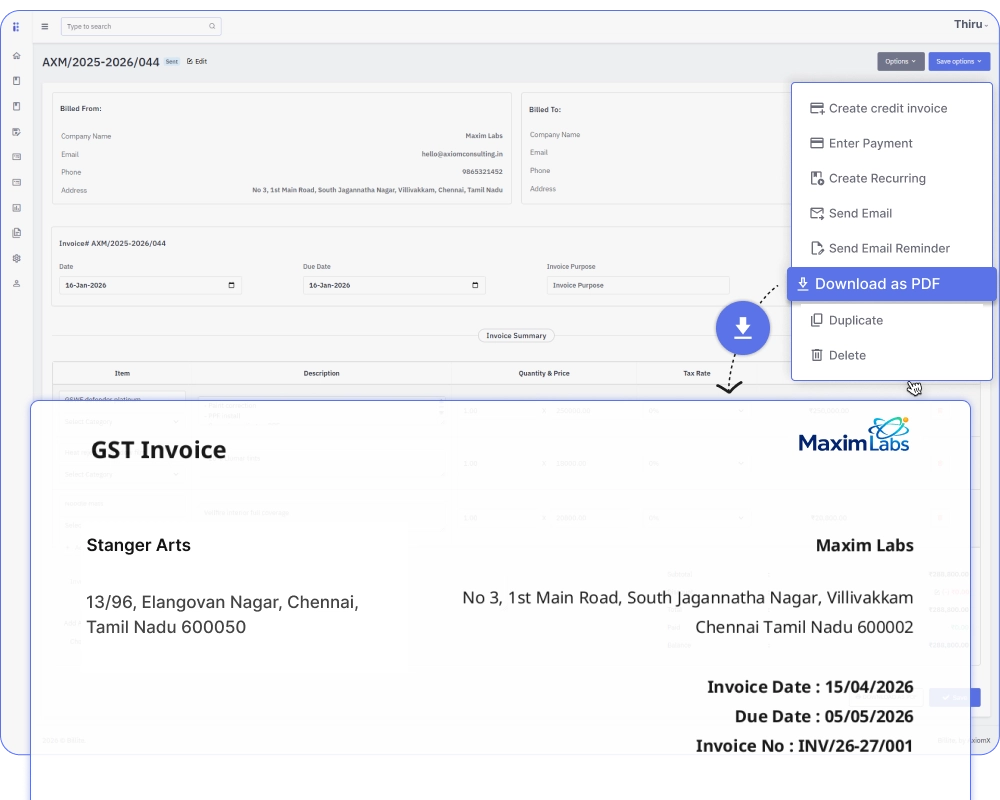1000x800 pixels.
Task: Open the sidebar note-with-pencil icon
Action: tap(17, 132)
